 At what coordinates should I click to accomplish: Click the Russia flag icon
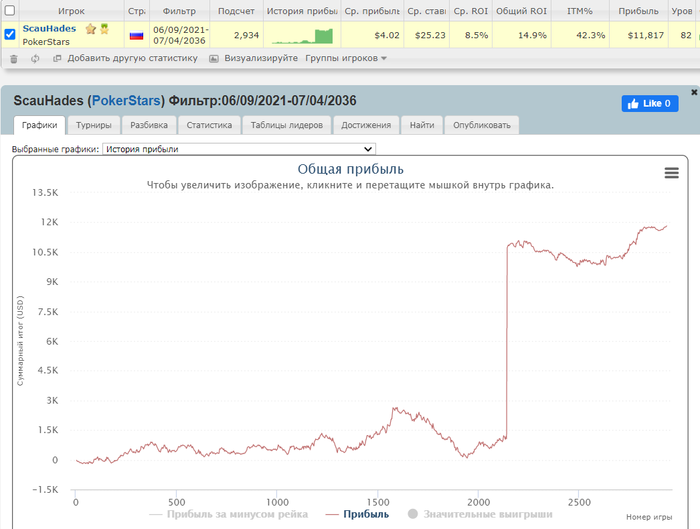click(136, 35)
